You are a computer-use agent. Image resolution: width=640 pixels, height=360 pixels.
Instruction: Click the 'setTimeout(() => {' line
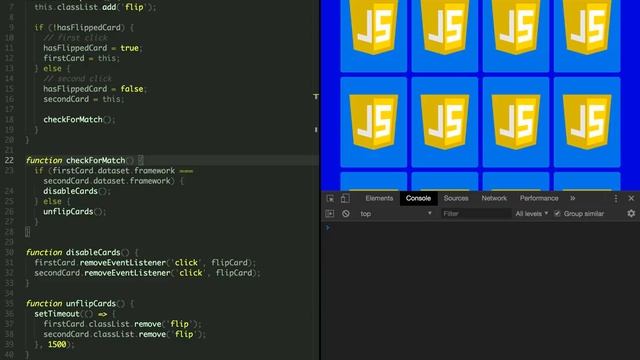[75, 313]
